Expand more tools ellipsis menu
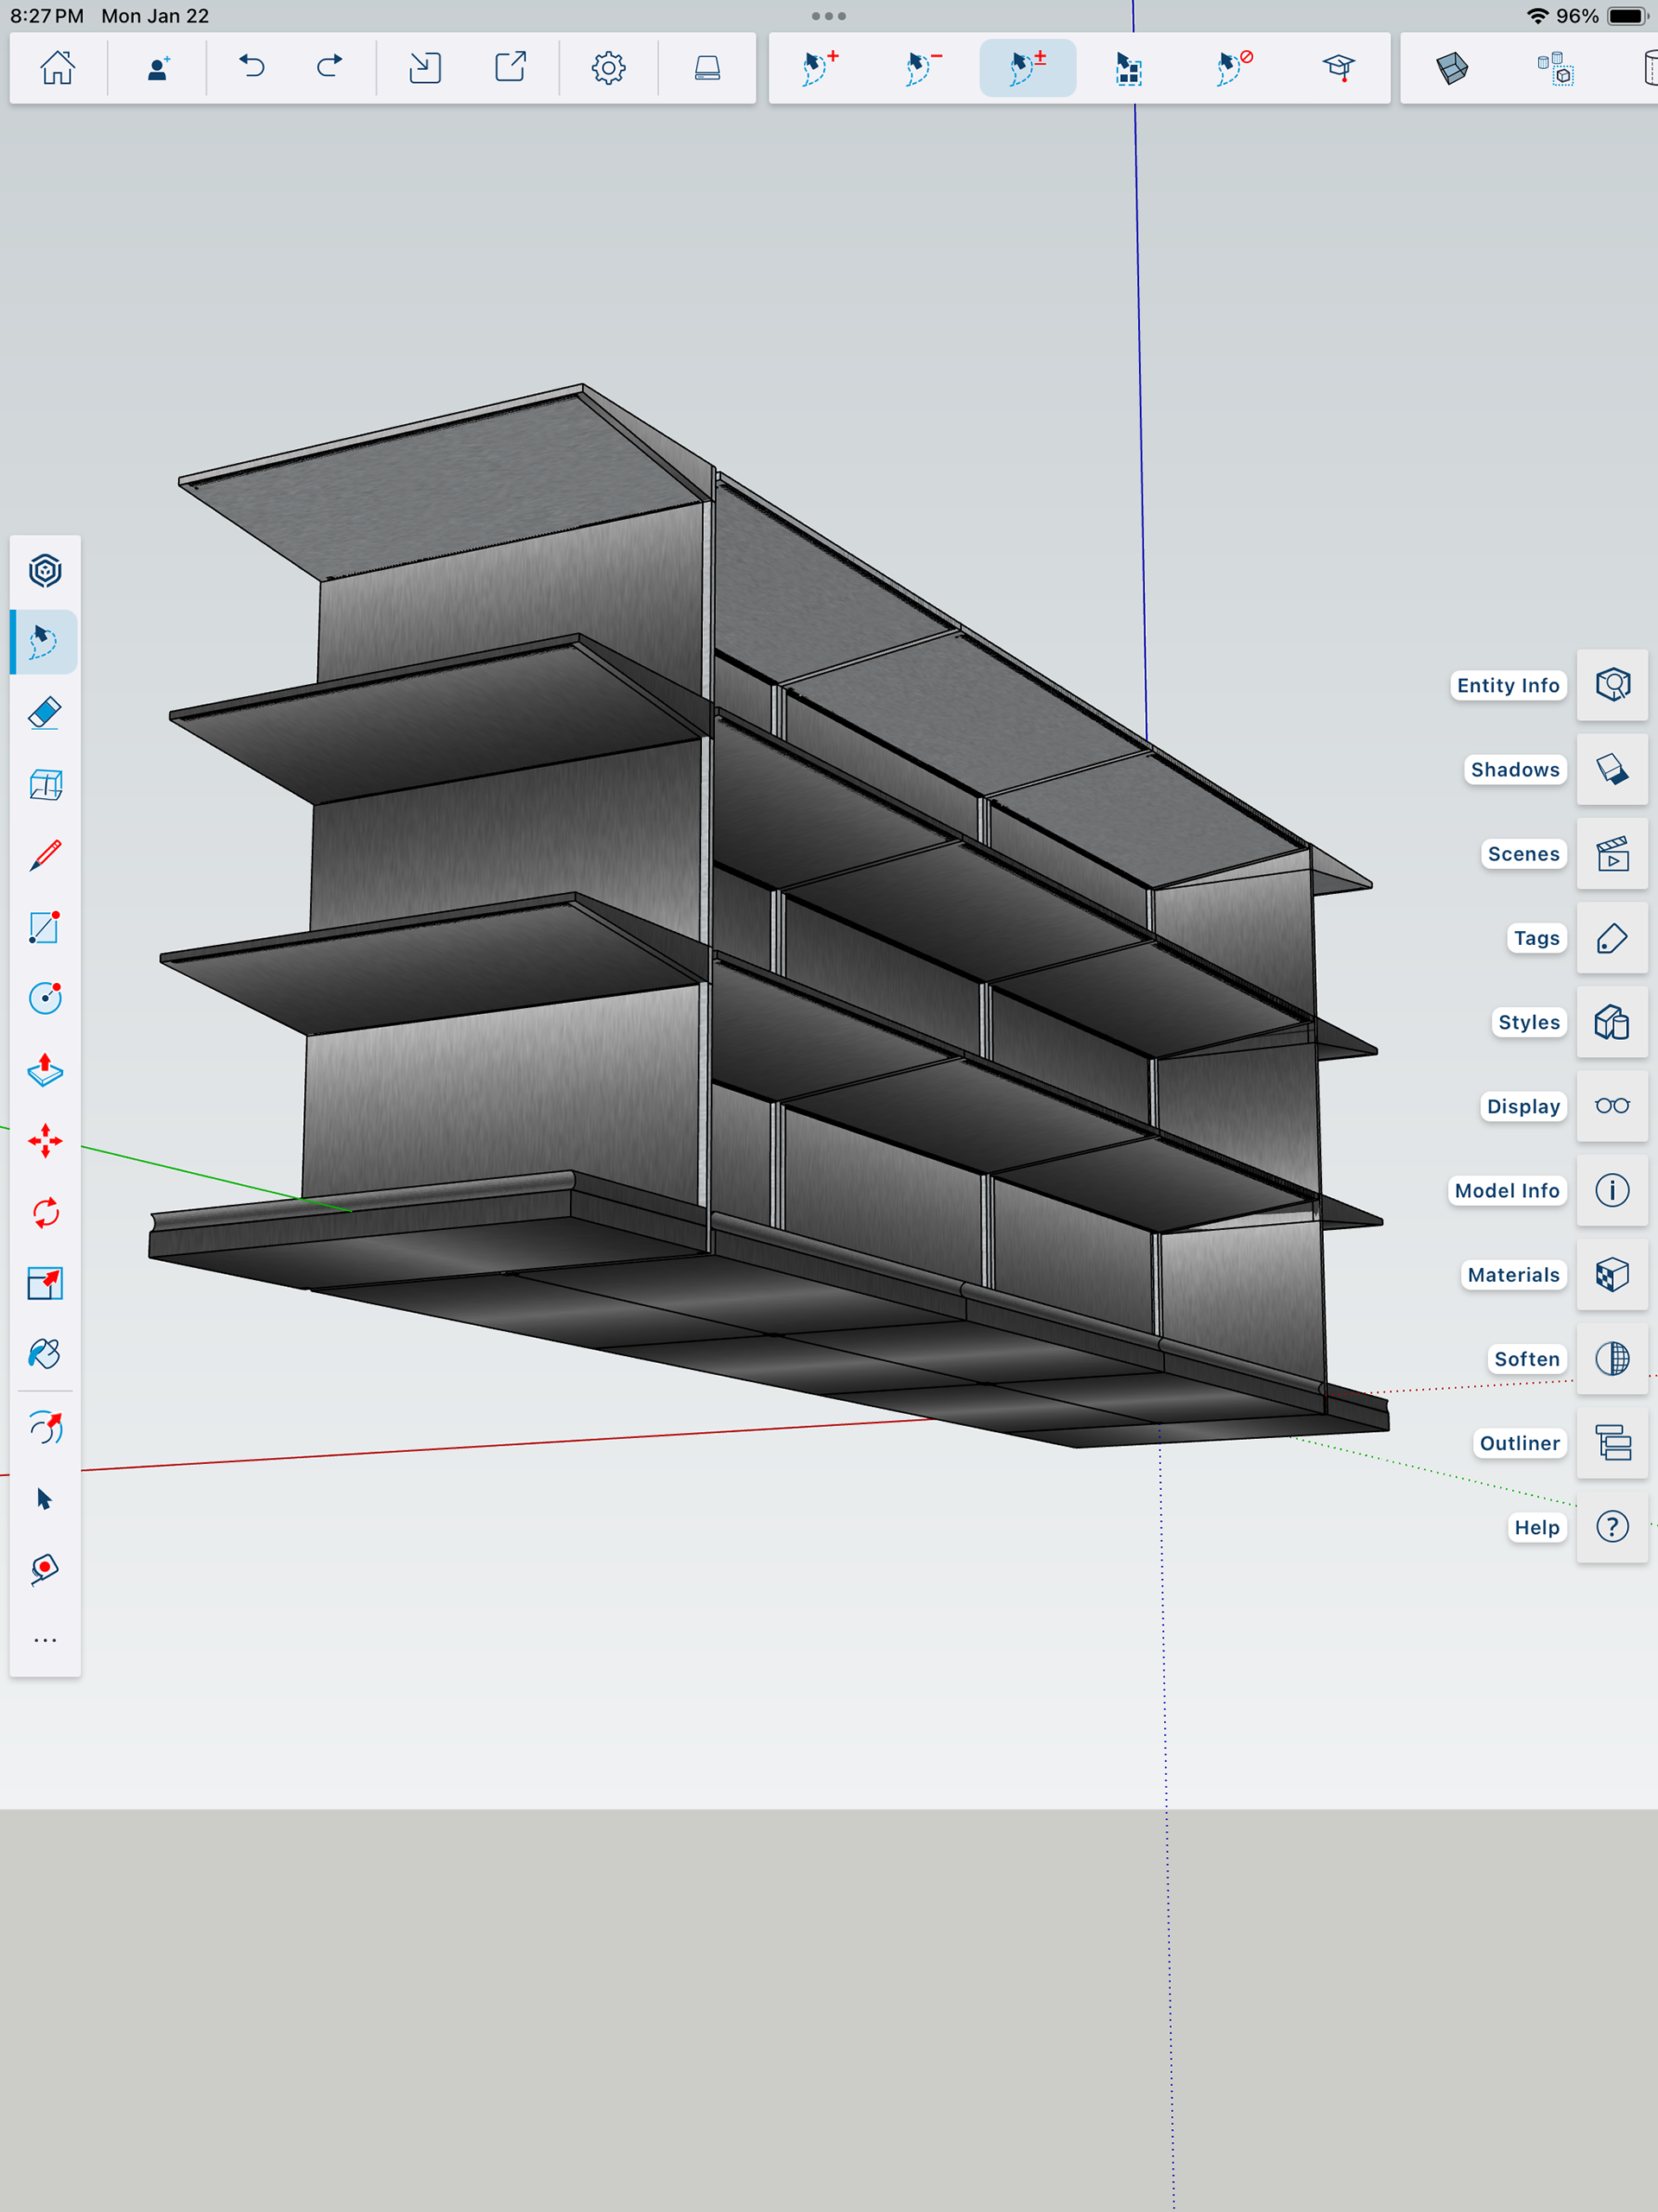 pos(45,1640)
